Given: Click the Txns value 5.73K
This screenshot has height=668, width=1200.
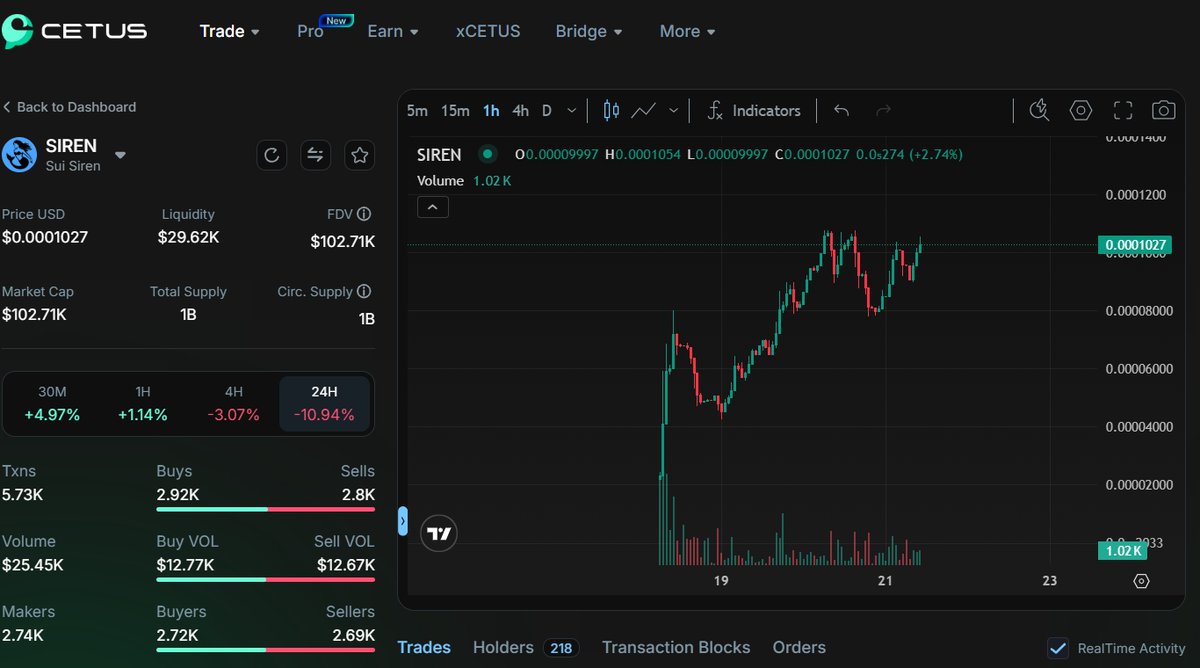Looking at the screenshot, I should tap(22, 494).
